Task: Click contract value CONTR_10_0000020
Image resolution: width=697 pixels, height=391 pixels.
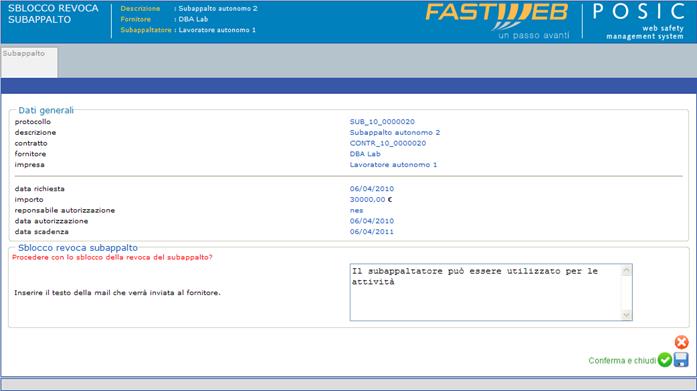Action: (x=388, y=143)
